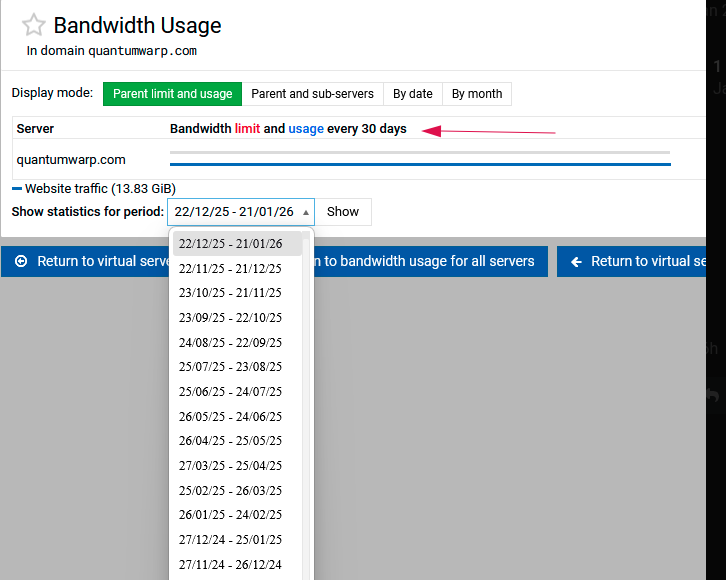The height and width of the screenshot is (580, 726).
Task: Click the favorite star icon beside Bandwidth Usage
Action: pos(34,26)
